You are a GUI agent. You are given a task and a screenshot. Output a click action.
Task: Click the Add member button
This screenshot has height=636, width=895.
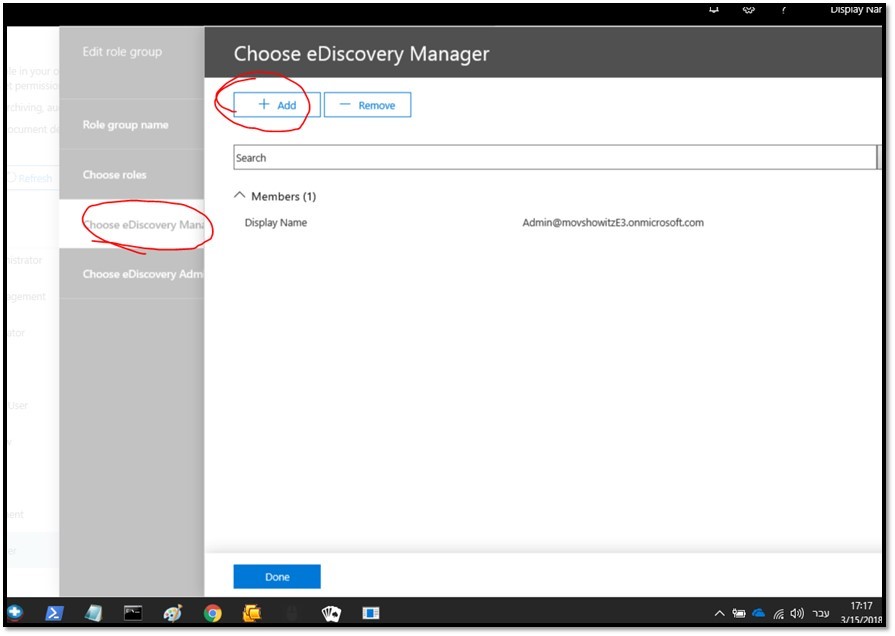tap(277, 105)
